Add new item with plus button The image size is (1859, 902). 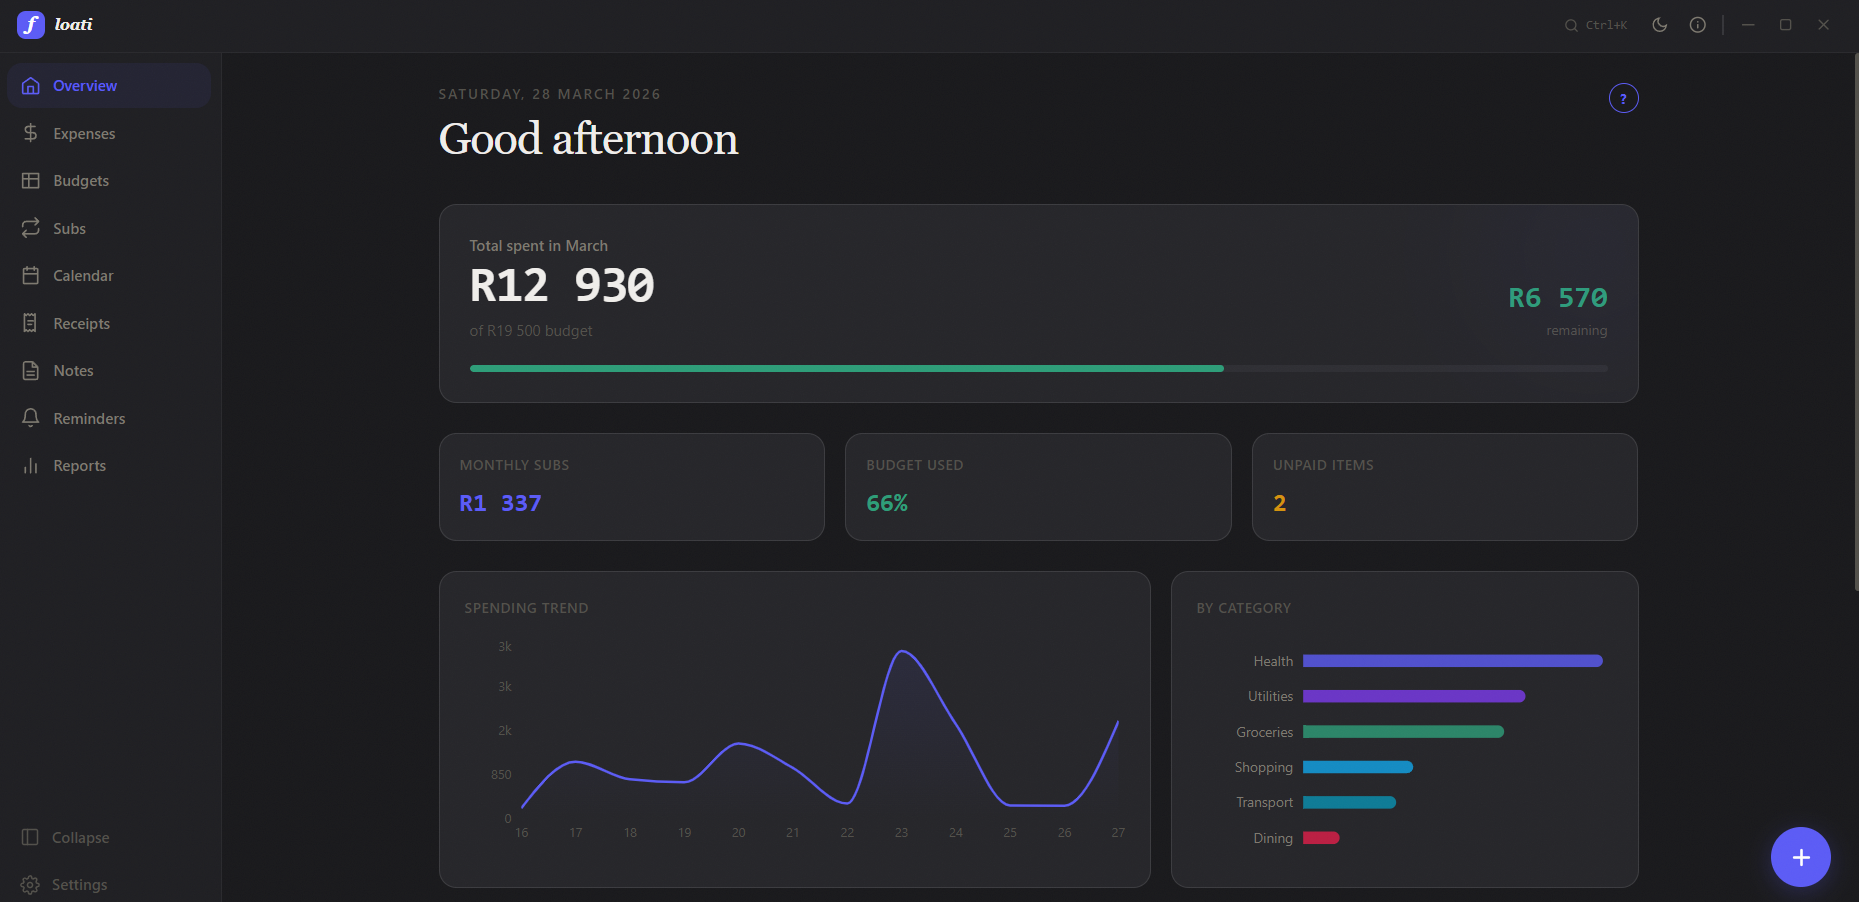(1801, 857)
